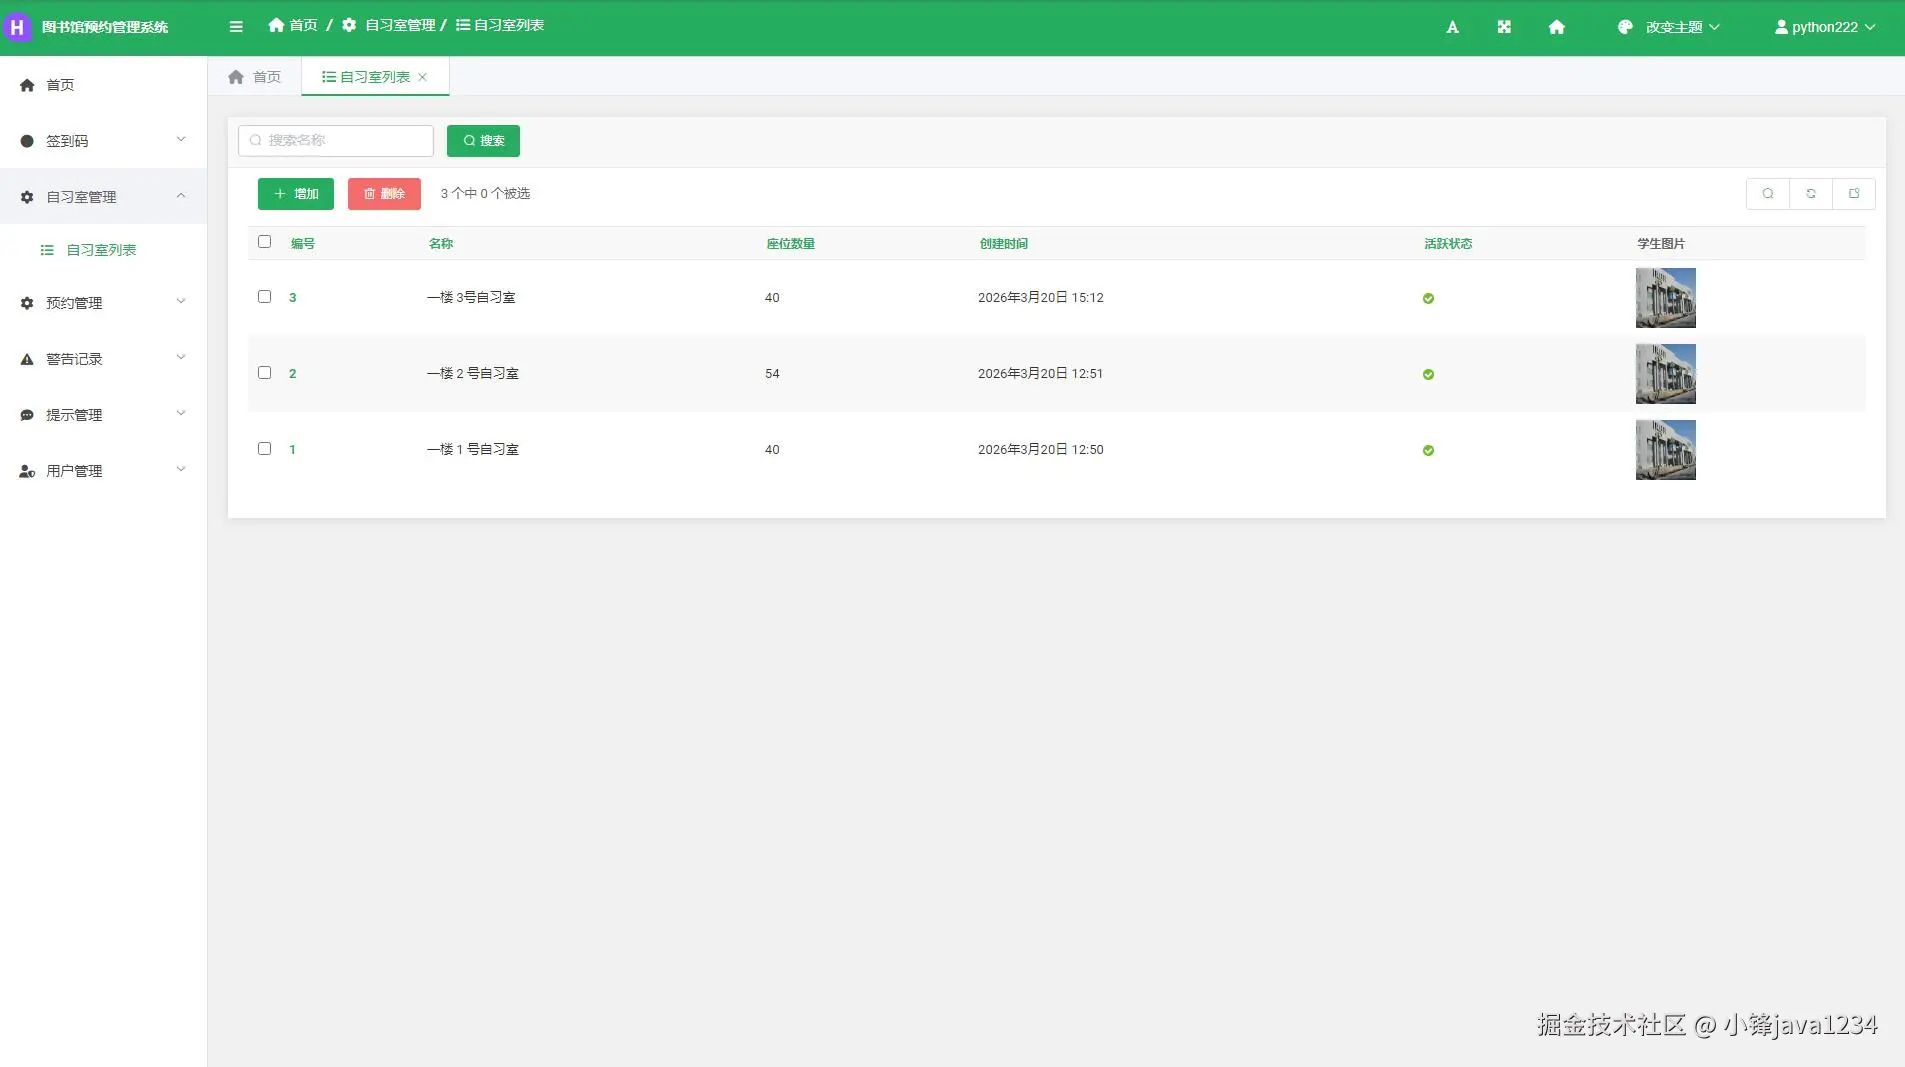1905x1067 pixels.
Task: Click the green active status icon for 一楼 1 号自习室
Action: pyautogui.click(x=1428, y=450)
